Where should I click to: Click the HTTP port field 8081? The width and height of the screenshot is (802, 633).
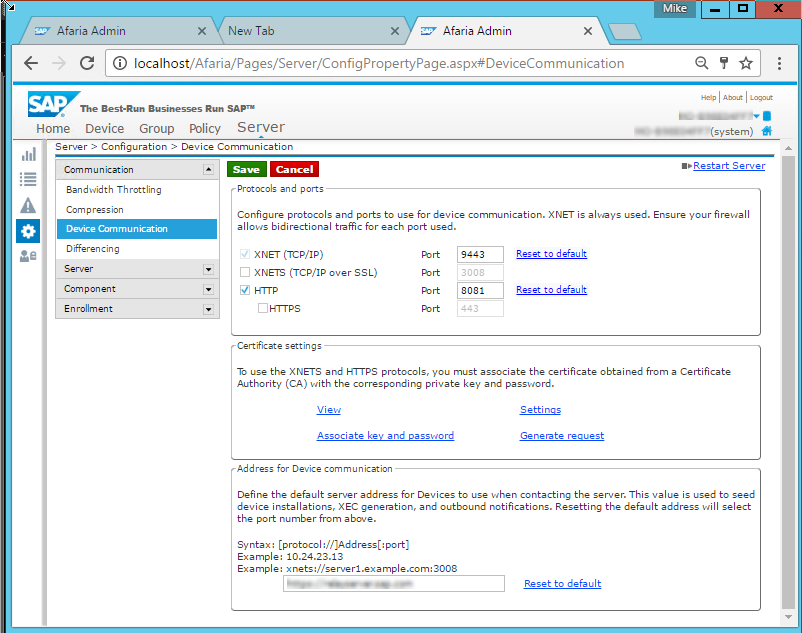(480, 290)
